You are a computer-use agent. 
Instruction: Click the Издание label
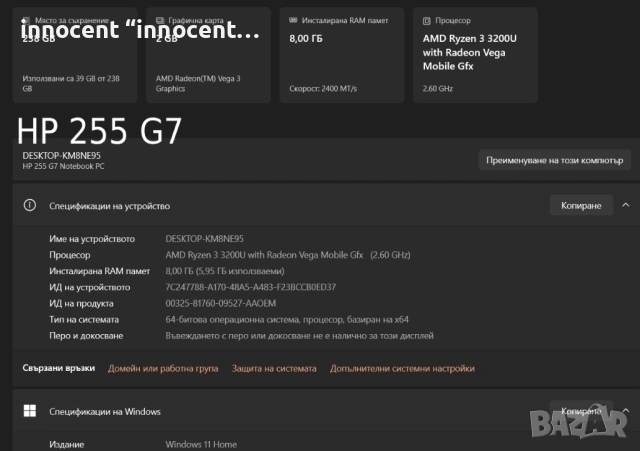point(67,444)
